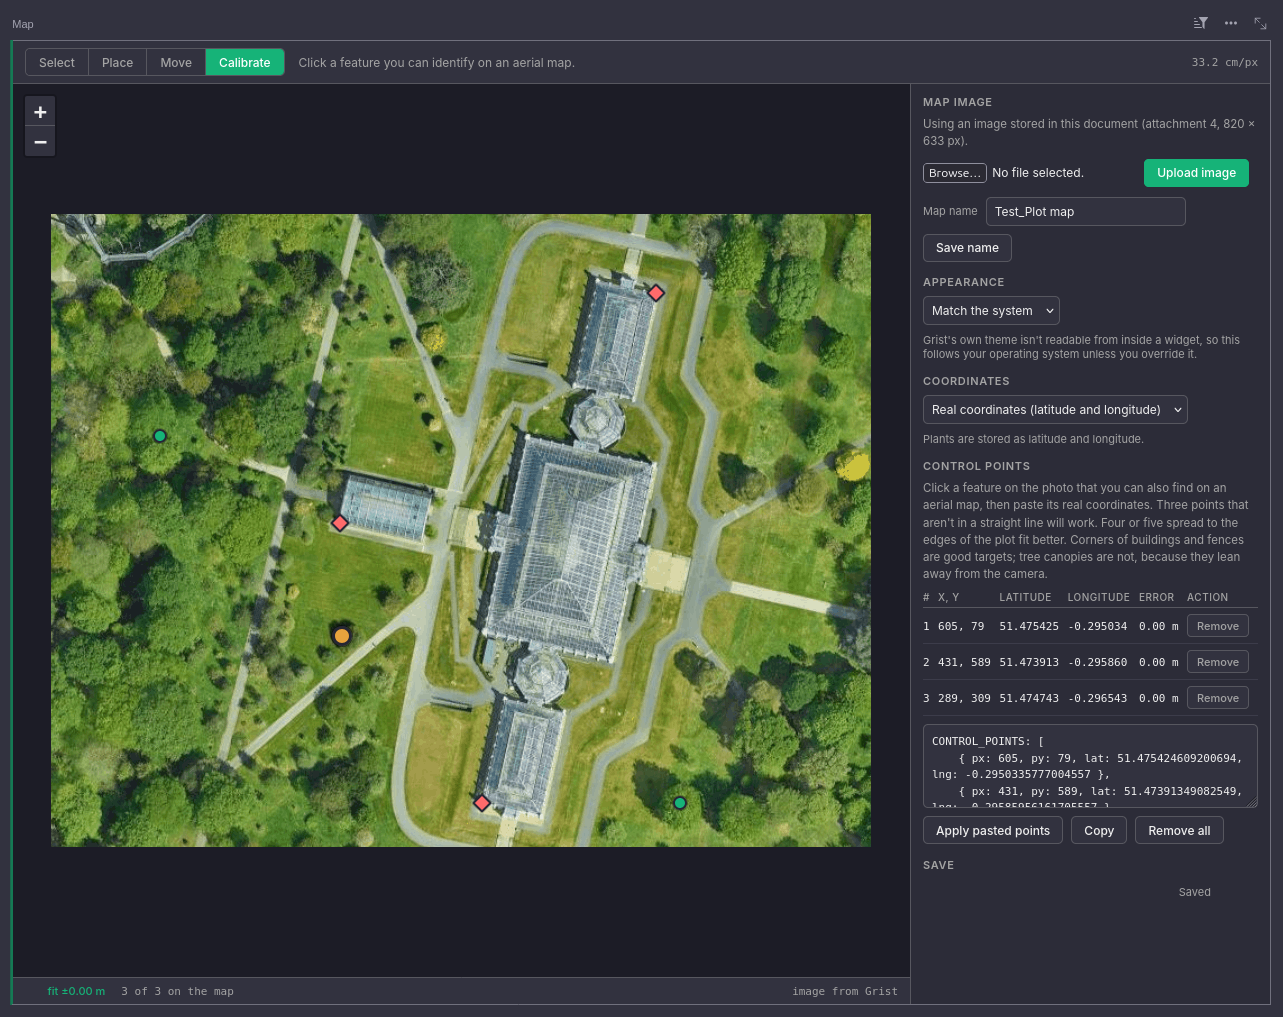Expand the Map widget to fullscreen
Screen dimensions: 1283x1017
tap(1260, 23)
